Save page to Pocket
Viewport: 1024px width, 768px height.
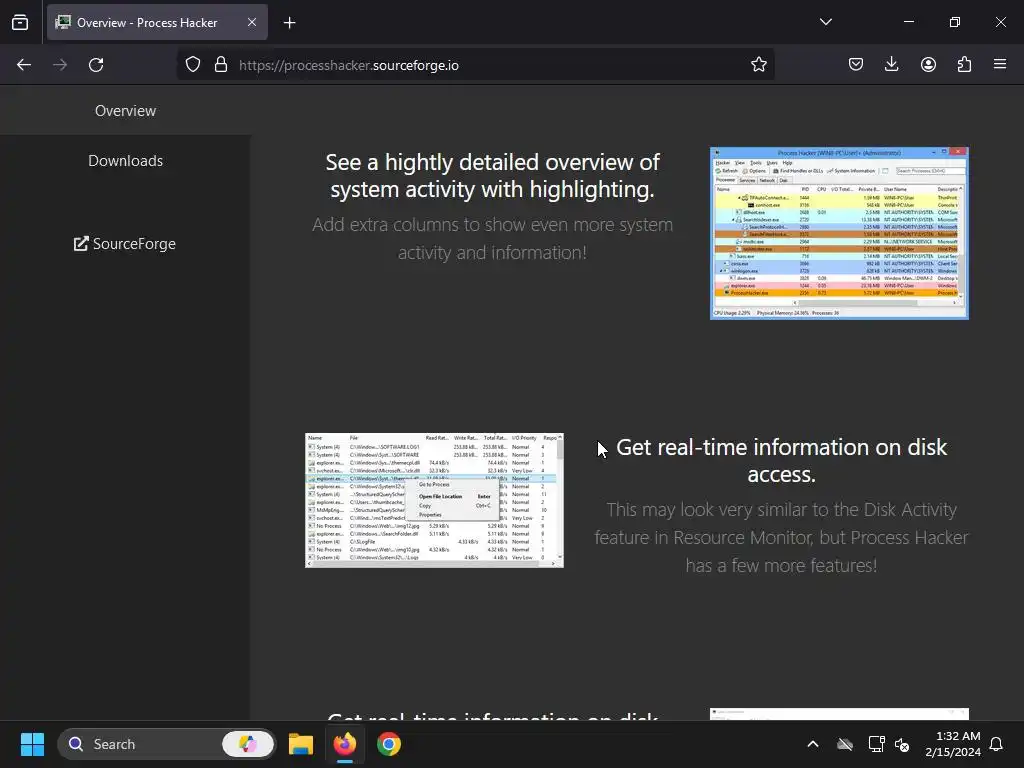point(856,64)
